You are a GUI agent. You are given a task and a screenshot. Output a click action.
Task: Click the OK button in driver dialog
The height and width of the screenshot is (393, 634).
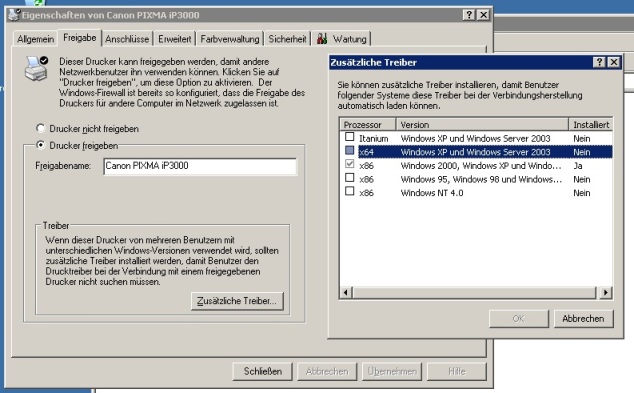click(519, 319)
